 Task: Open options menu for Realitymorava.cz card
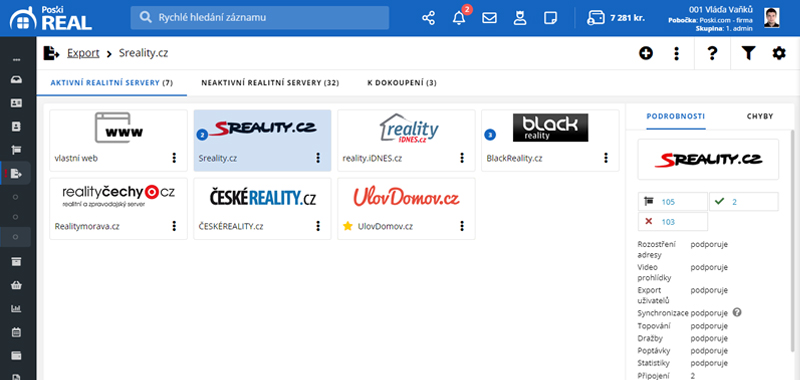[174, 226]
